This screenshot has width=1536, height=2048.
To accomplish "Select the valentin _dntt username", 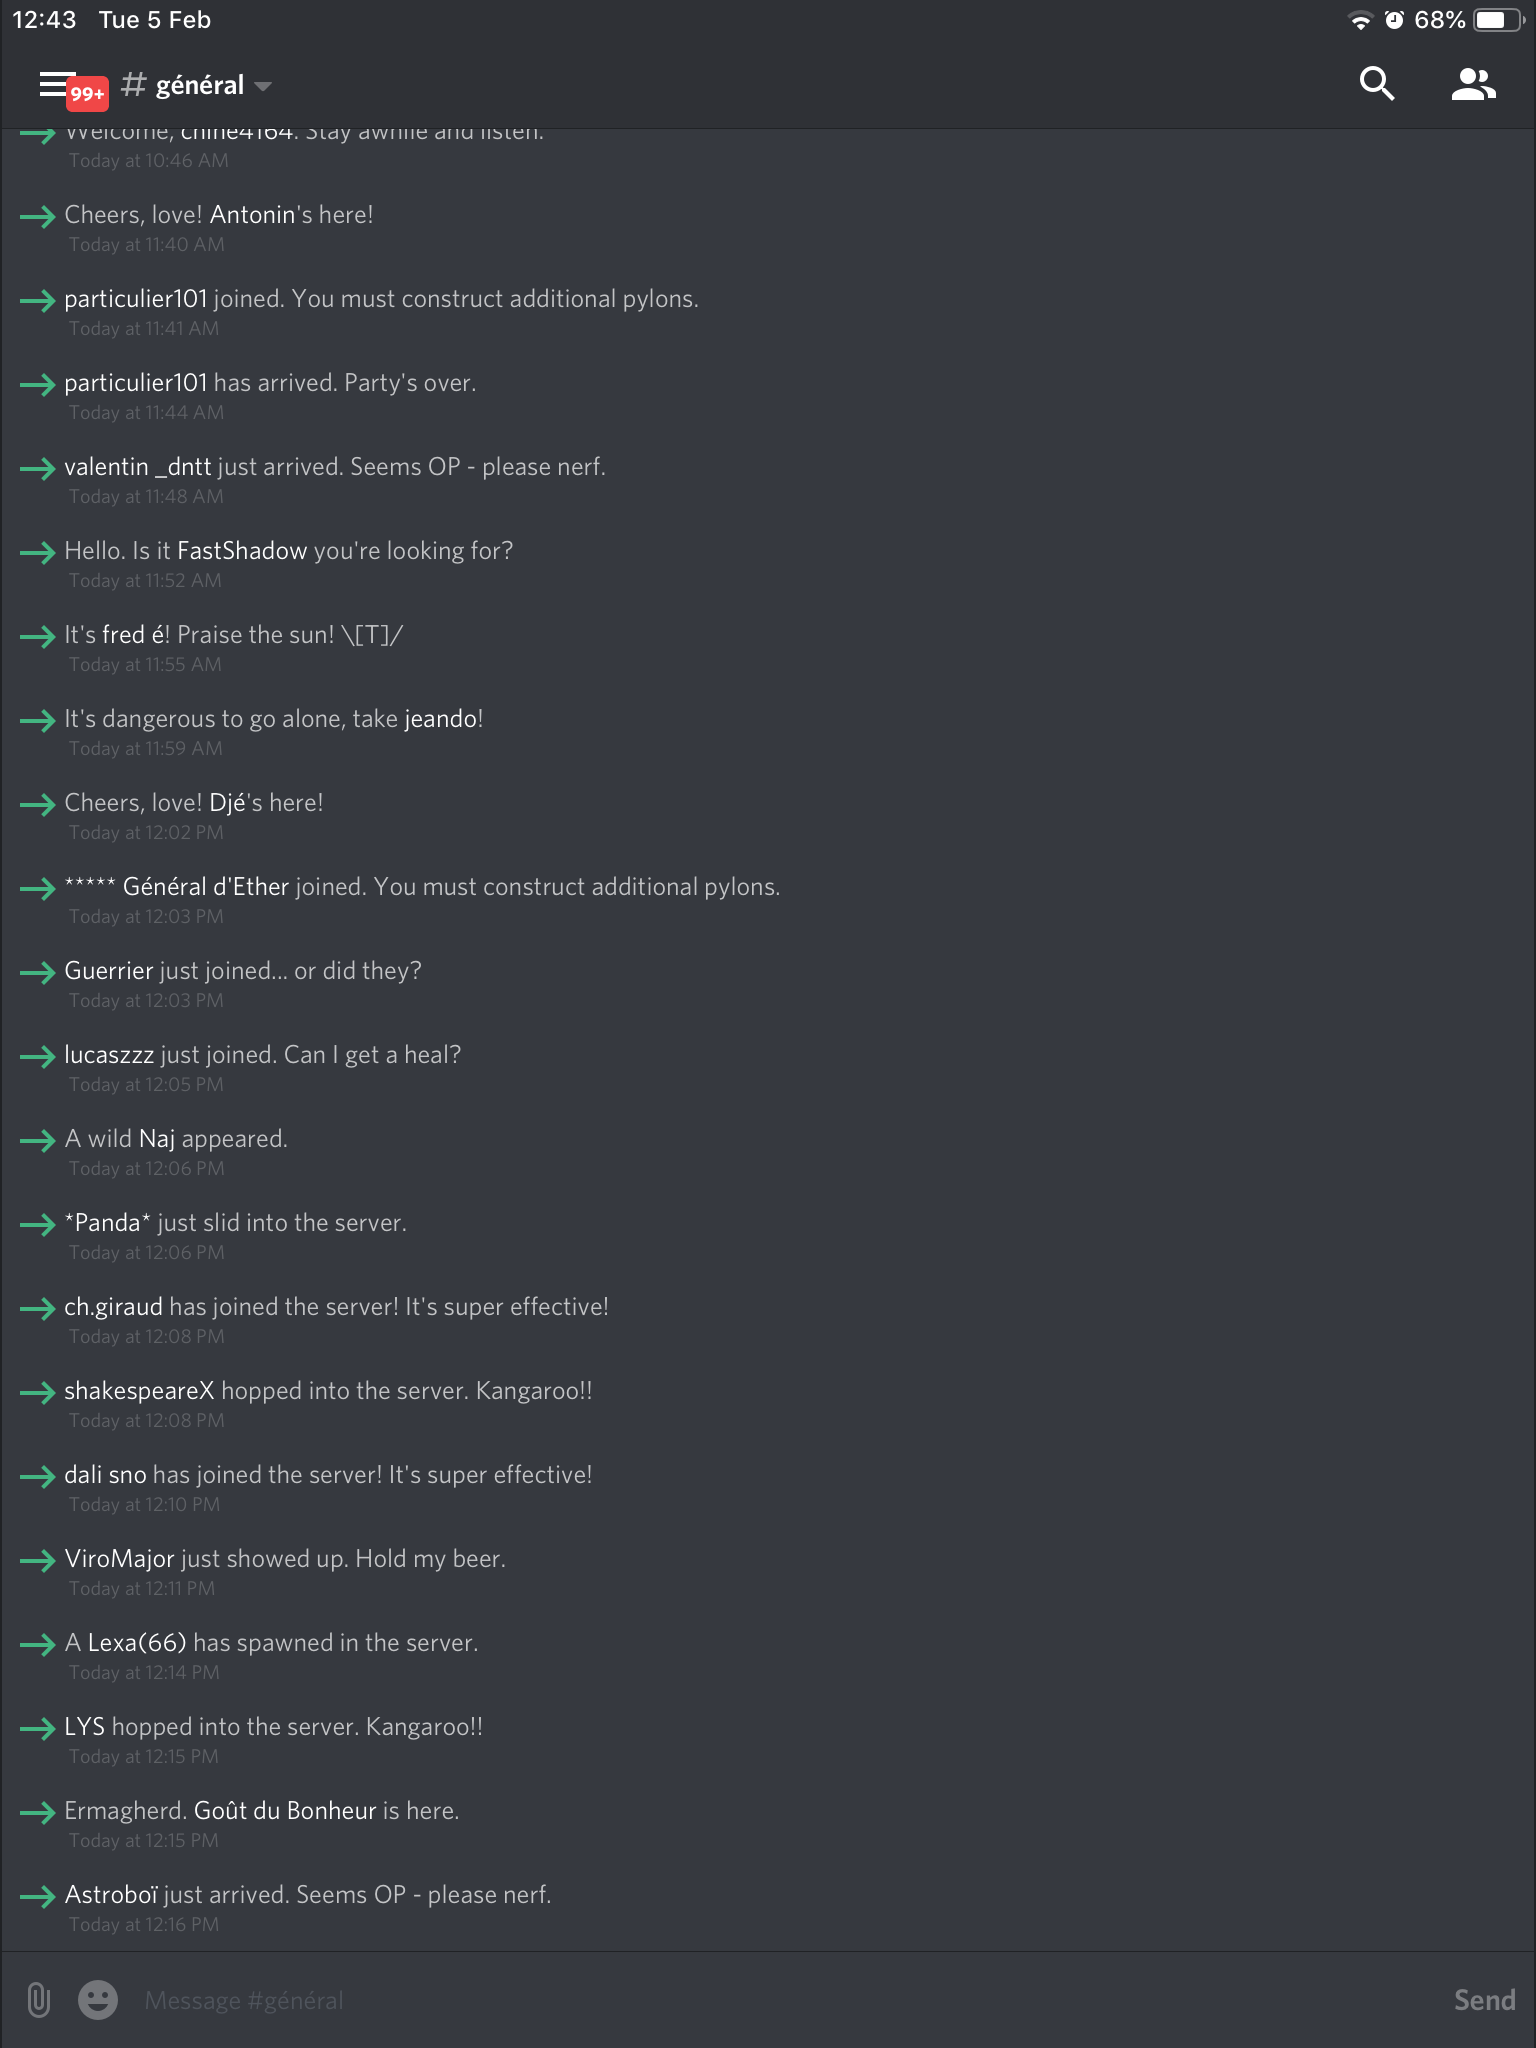I will pos(138,467).
